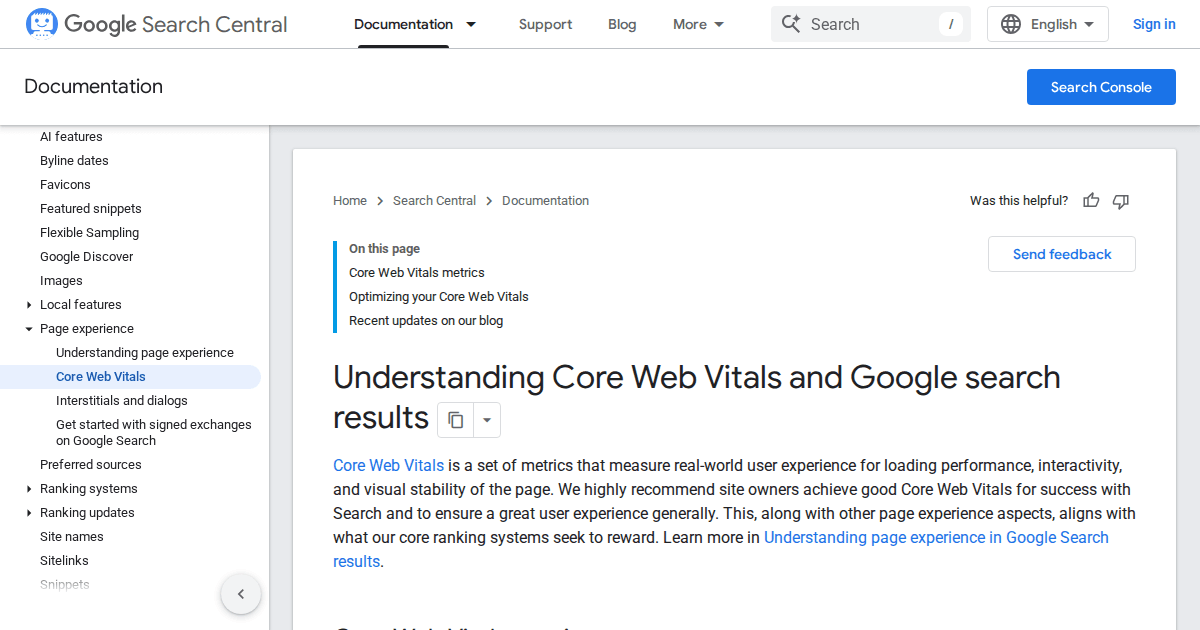This screenshot has height=630, width=1200.
Task: Open the More menu dropdown
Action: pos(699,24)
